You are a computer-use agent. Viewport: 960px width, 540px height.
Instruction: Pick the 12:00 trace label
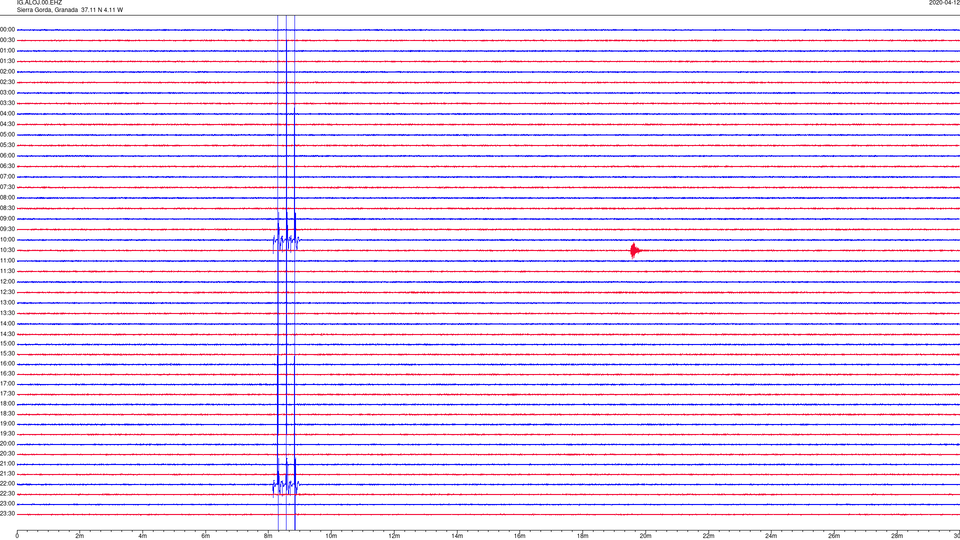tap(7, 282)
